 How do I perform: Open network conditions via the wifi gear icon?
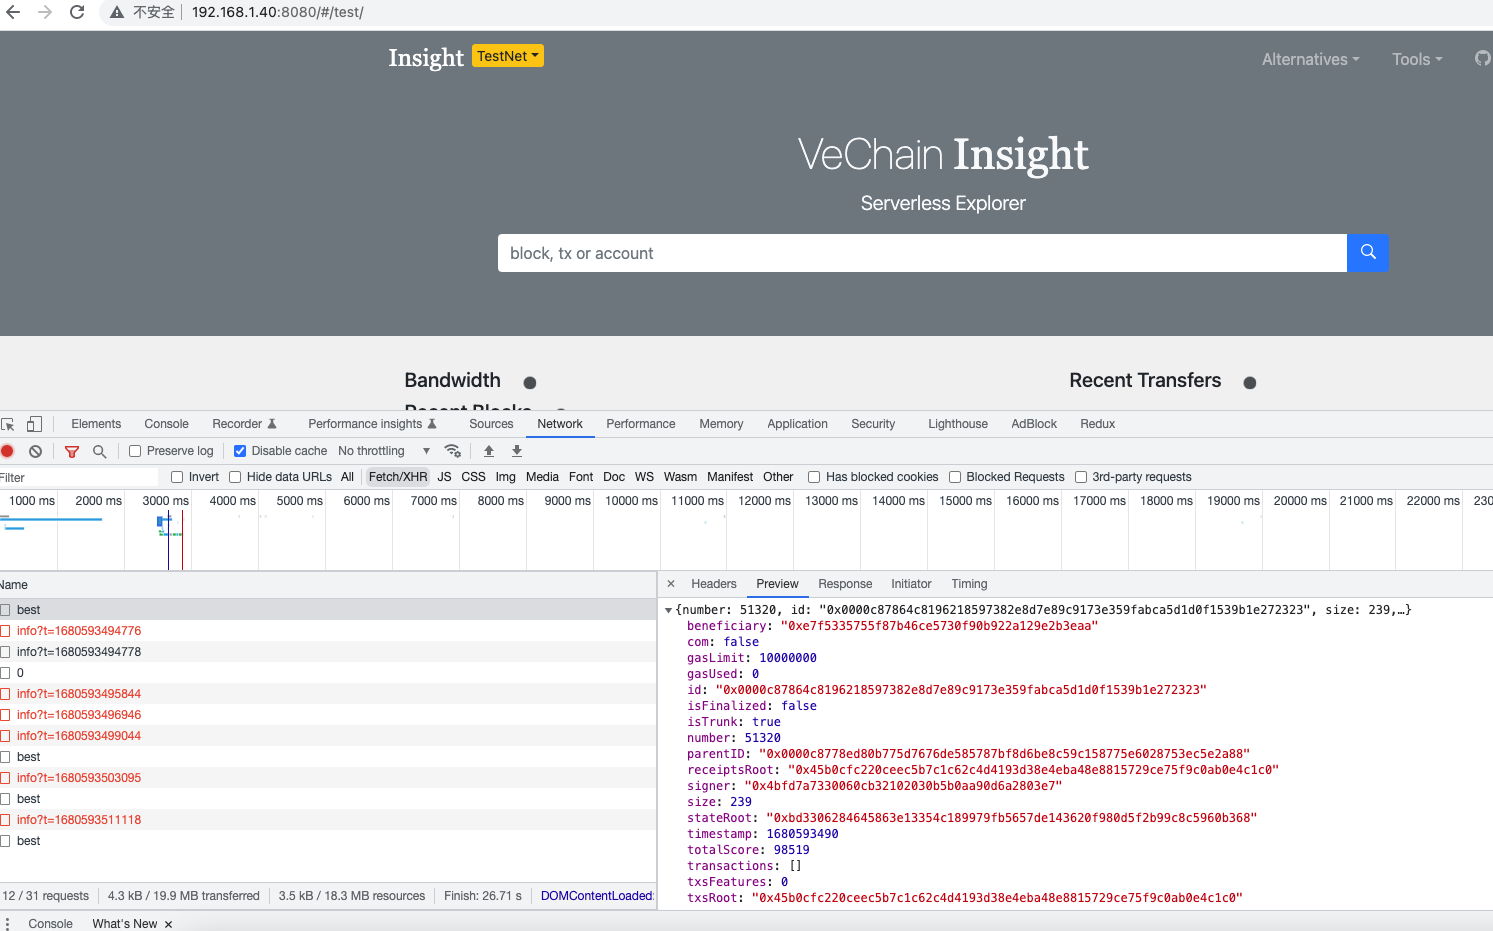[x=453, y=451]
